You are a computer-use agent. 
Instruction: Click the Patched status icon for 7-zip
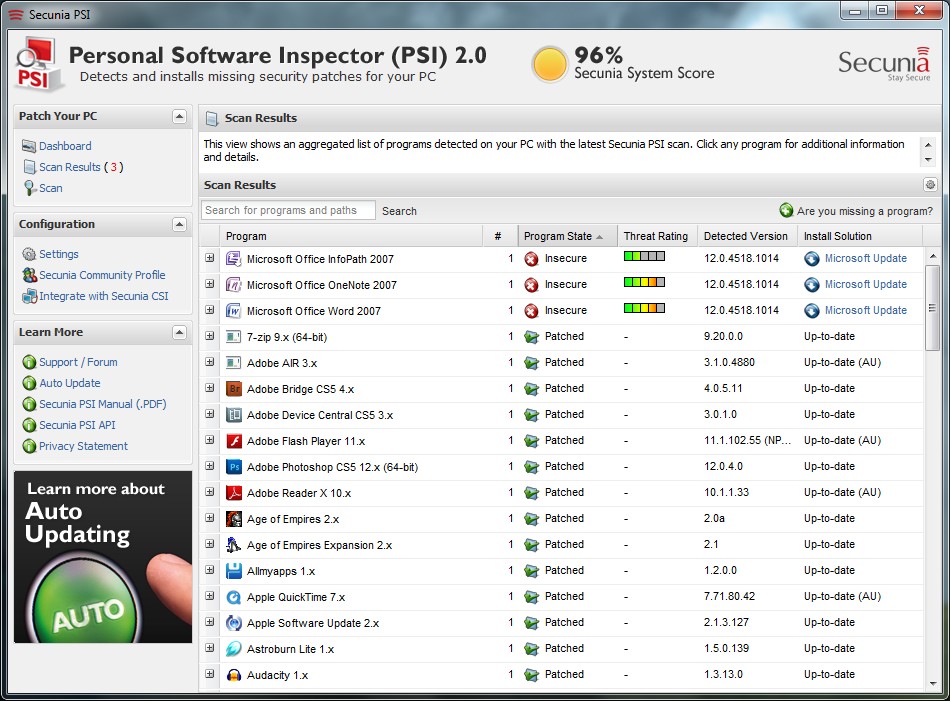[x=531, y=337]
